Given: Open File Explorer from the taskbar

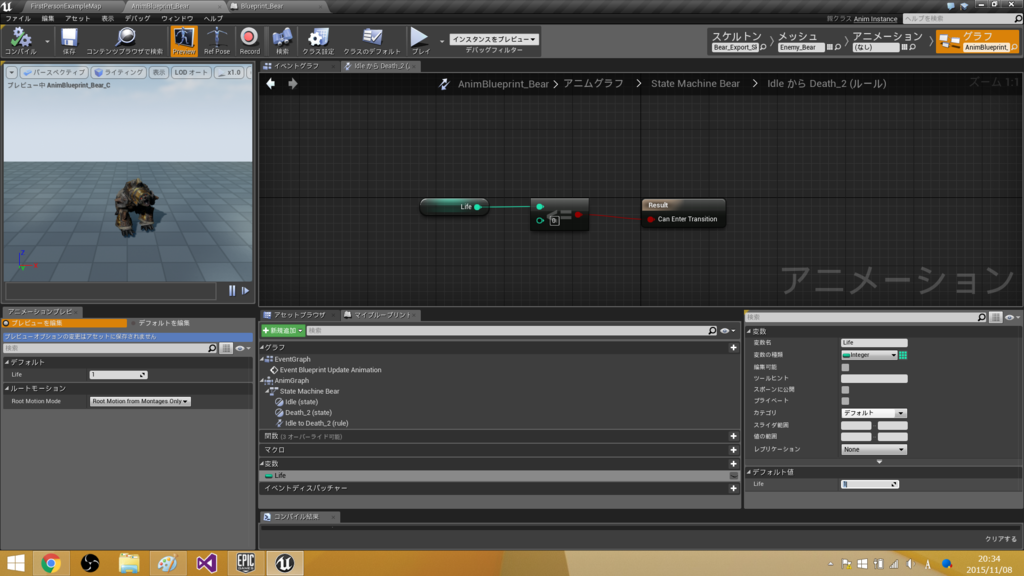Looking at the screenshot, I should coord(129,563).
